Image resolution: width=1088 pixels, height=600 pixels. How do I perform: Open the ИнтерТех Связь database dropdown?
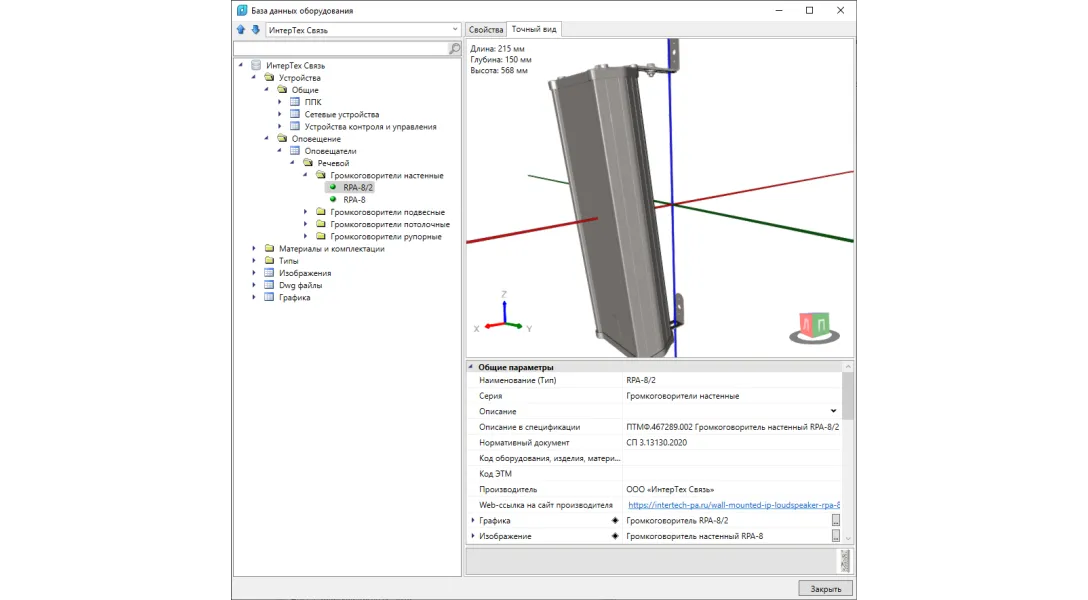click(455, 30)
